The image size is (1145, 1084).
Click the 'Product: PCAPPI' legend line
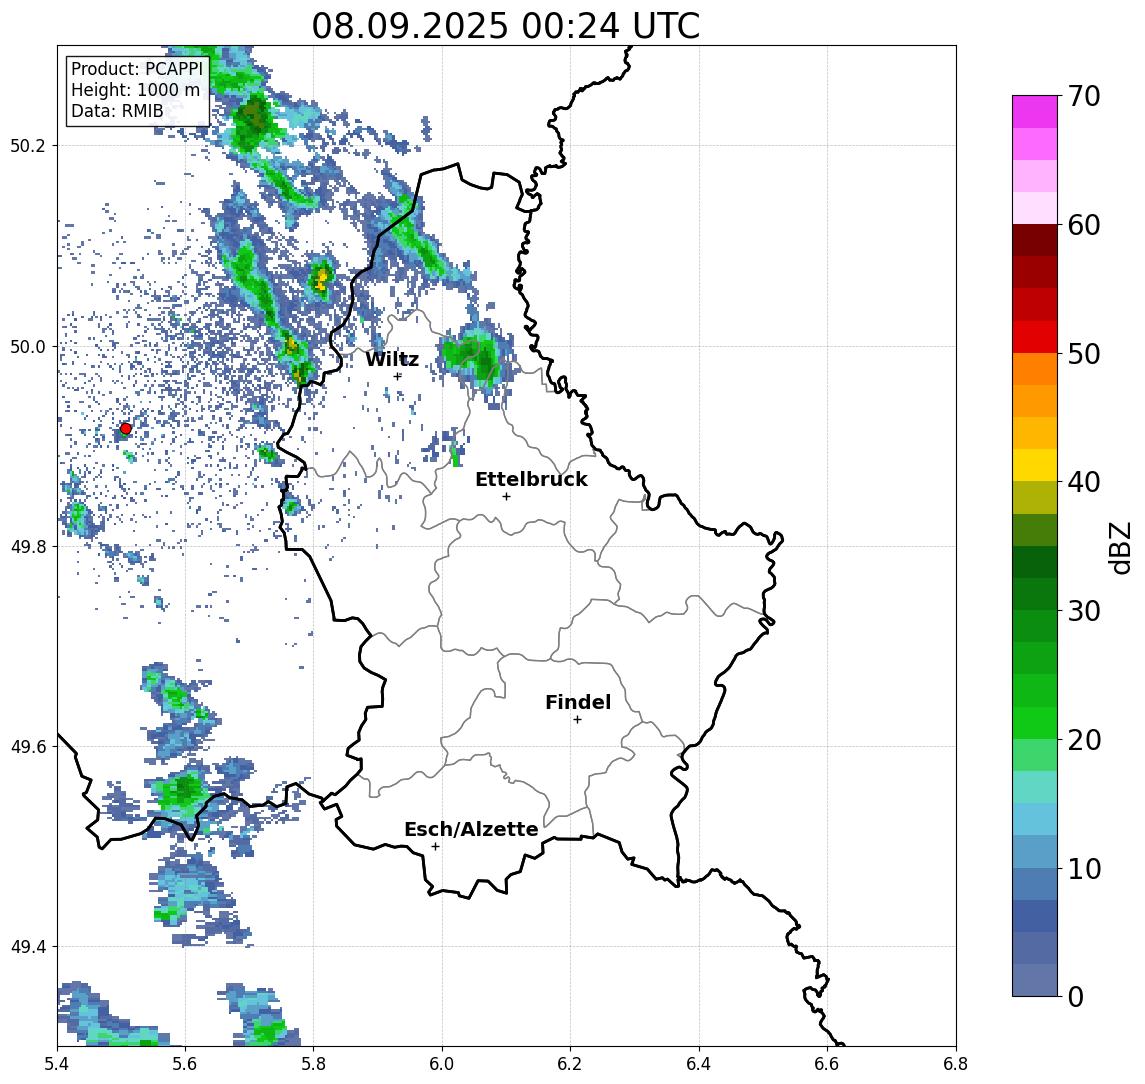pyautogui.click(x=137, y=69)
